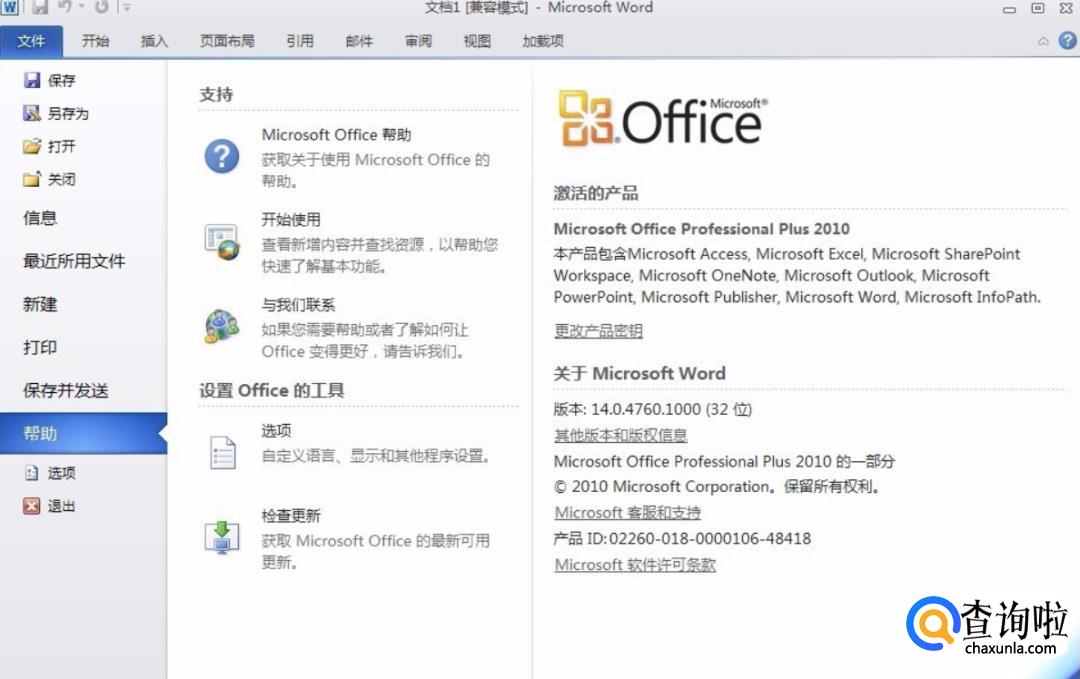Click the 开始使用 (Getting Started) title

click(291, 220)
